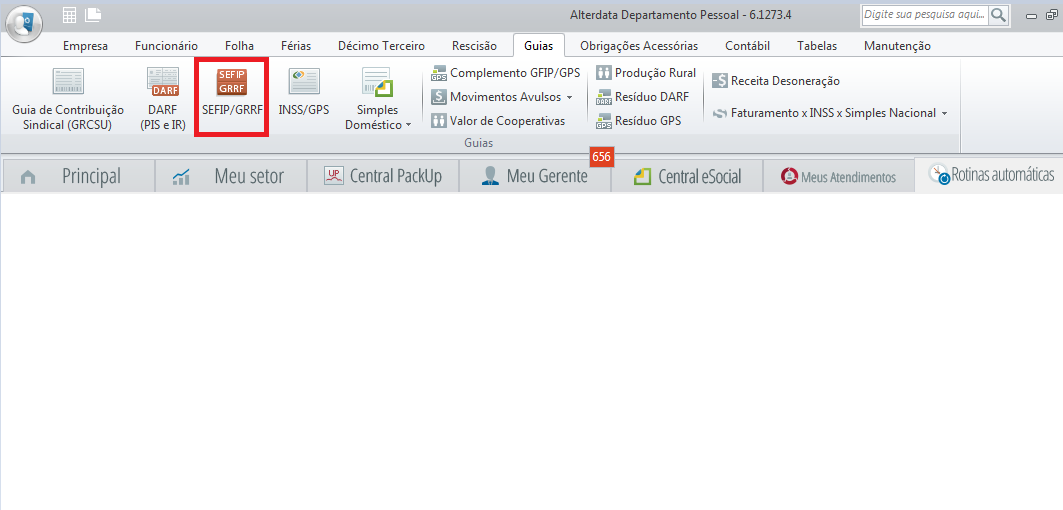Click the documents icon beside the calculator

click(93, 14)
